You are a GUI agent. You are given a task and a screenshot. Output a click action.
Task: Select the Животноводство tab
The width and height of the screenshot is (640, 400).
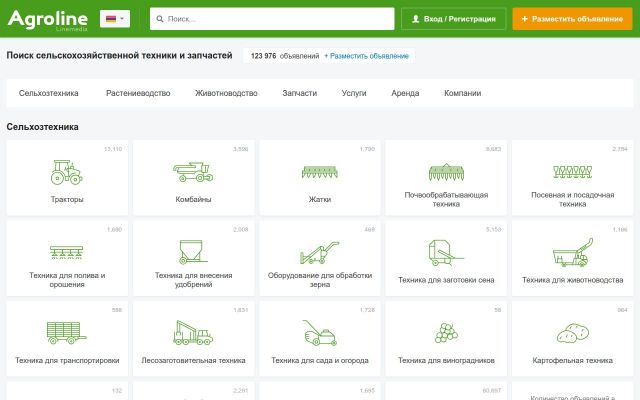(226, 93)
